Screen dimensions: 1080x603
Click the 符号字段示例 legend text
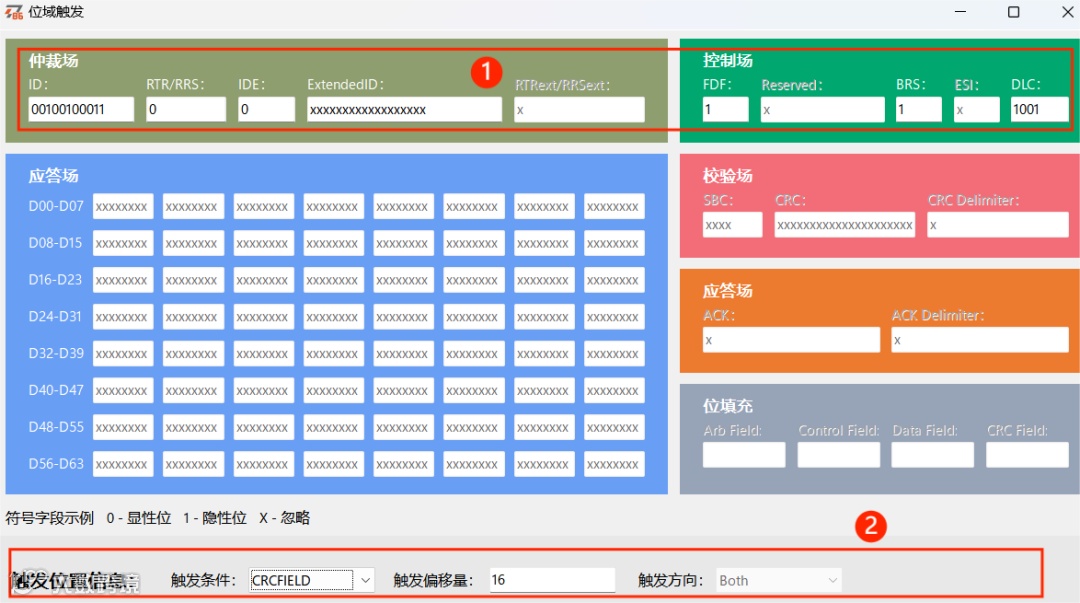click(x=50, y=518)
